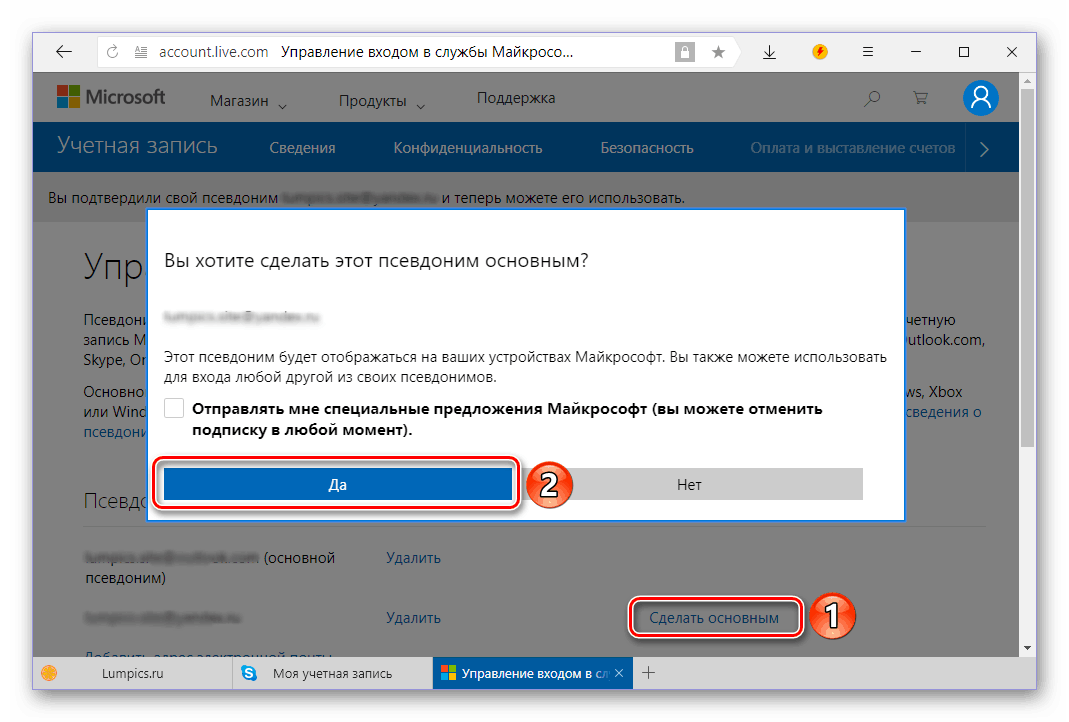
Task: Click the Microsoft search magnifier icon
Action: coord(873,98)
